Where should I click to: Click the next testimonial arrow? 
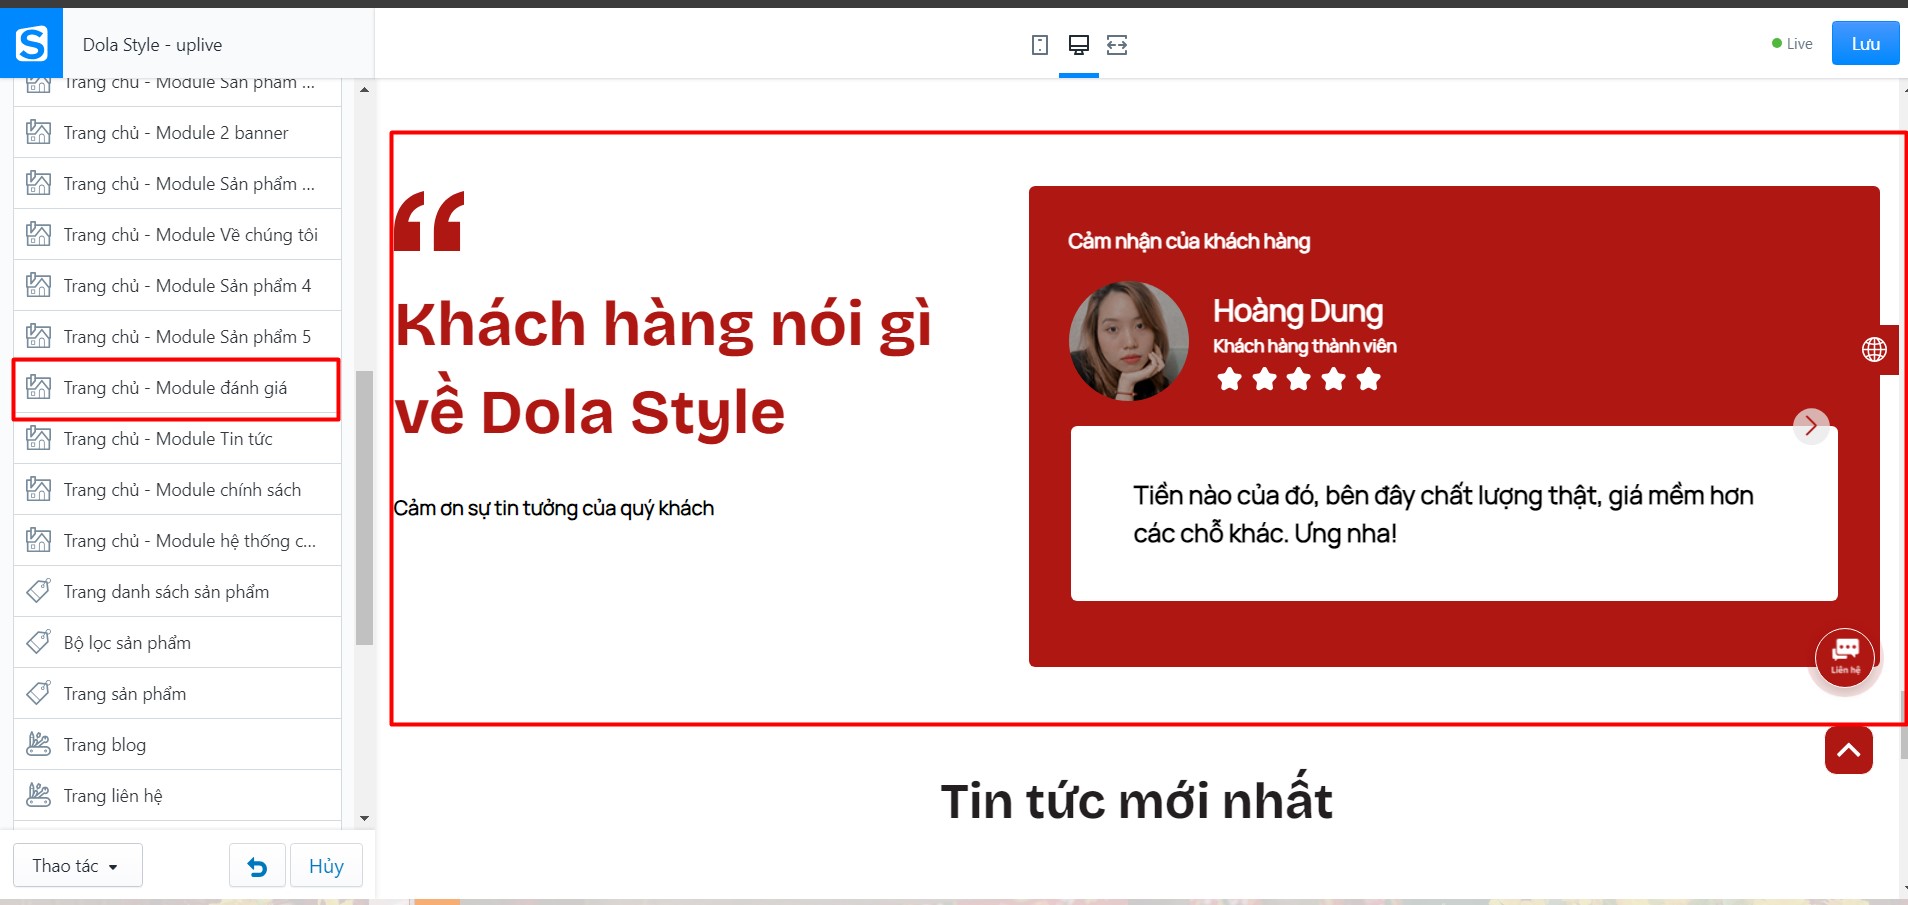[1811, 425]
